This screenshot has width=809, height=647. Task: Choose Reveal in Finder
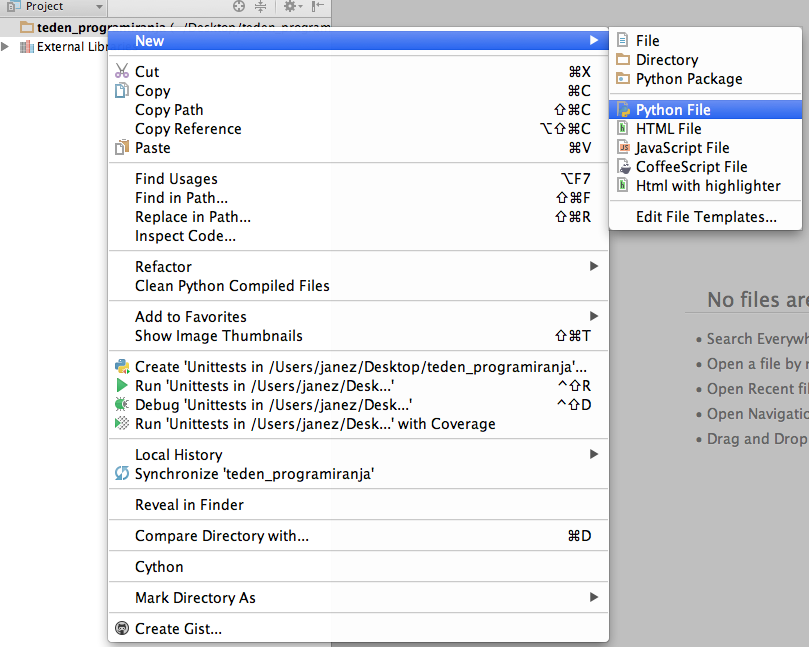(189, 505)
